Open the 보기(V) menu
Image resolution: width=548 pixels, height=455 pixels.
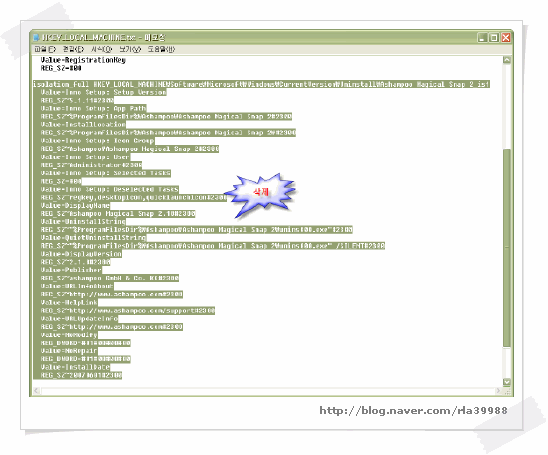[x=130, y=49]
